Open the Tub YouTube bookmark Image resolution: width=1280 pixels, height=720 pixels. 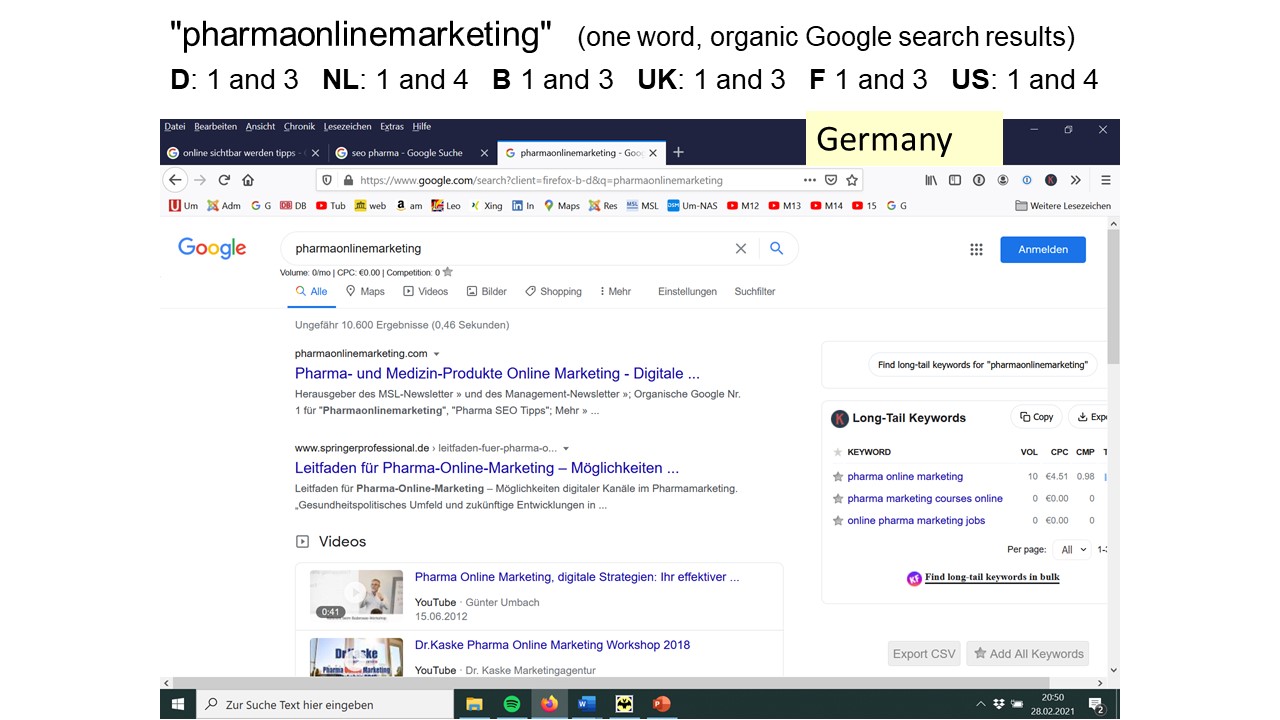click(331, 206)
